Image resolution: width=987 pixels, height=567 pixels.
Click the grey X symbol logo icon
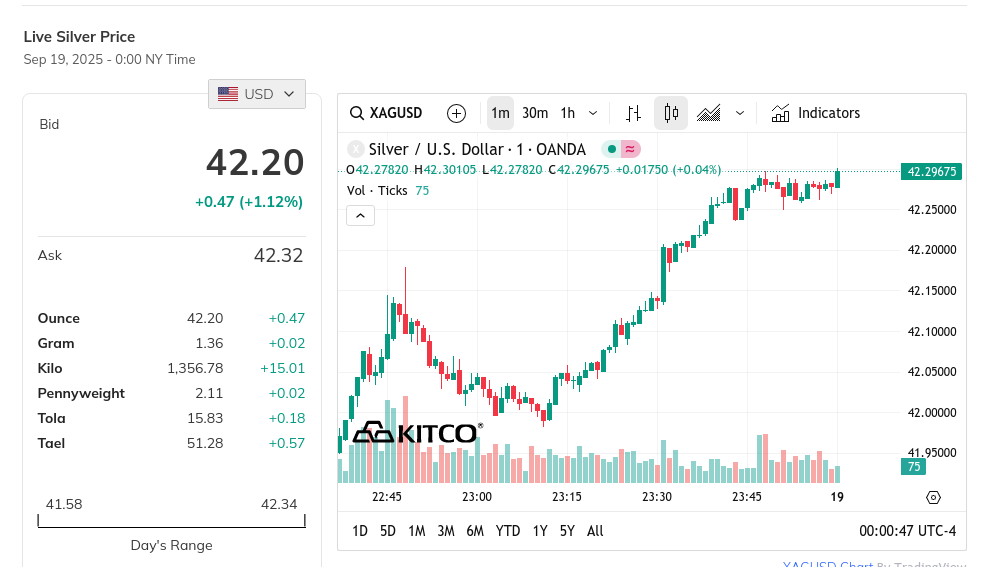click(356, 149)
